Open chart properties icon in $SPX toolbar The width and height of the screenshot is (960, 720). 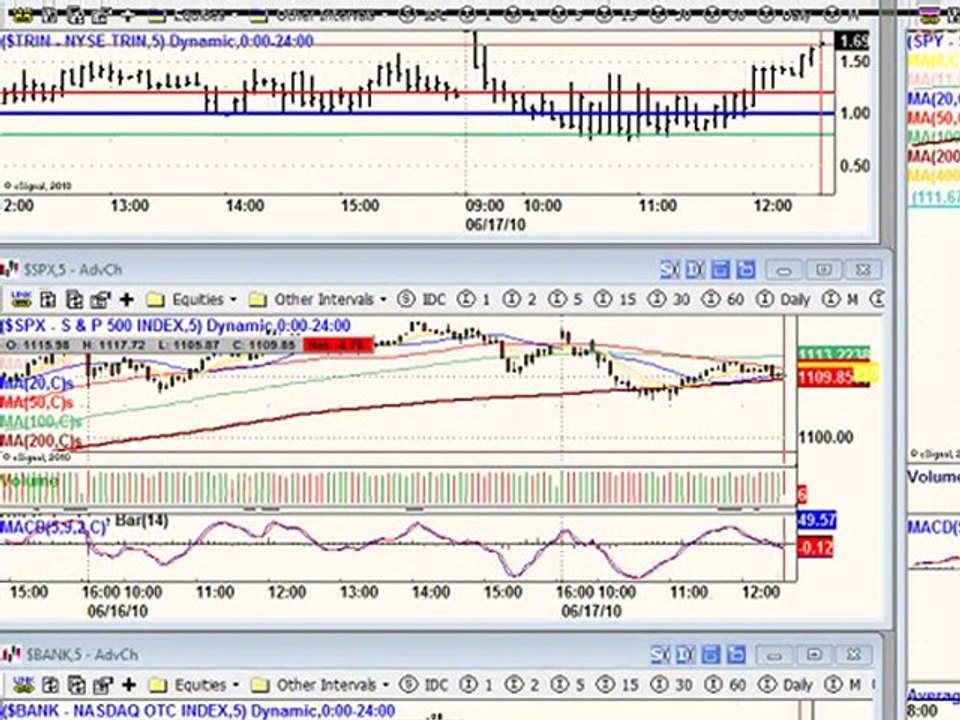click(x=100, y=299)
